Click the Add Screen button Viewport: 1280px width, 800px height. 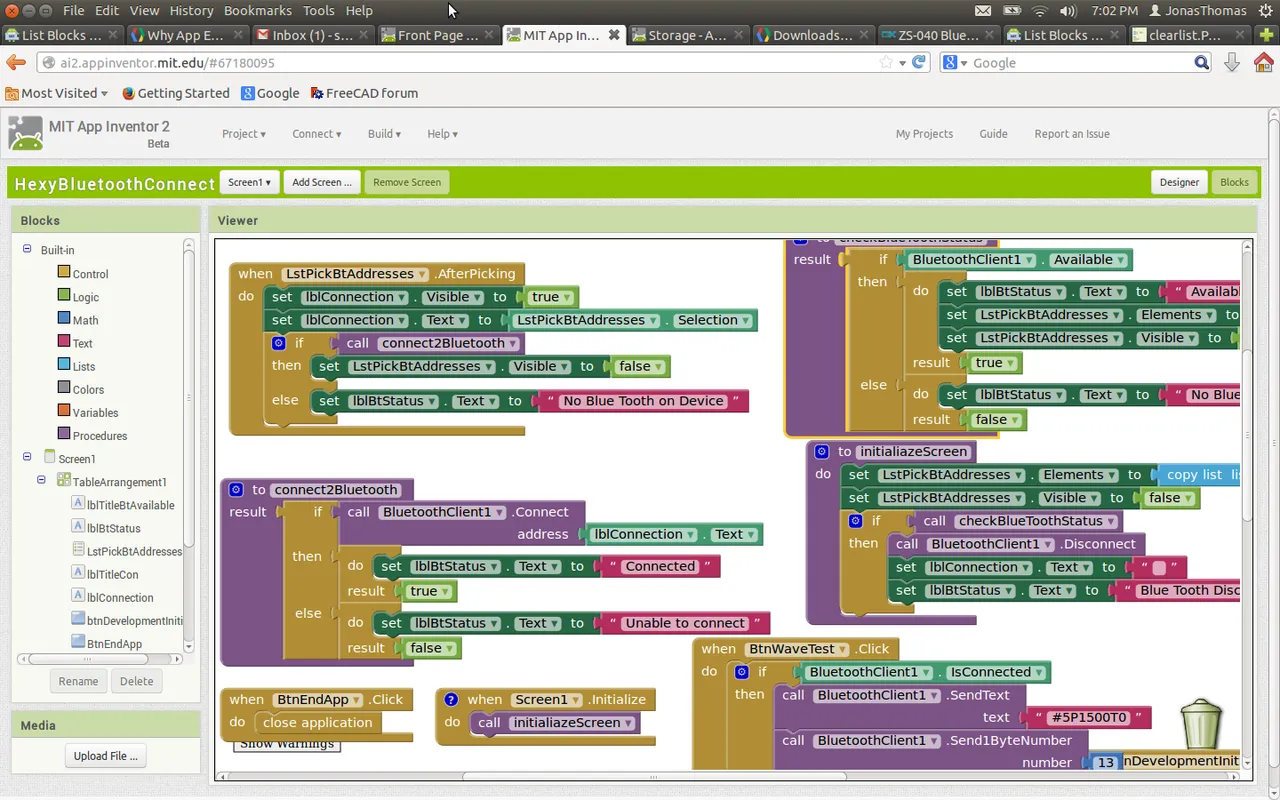coord(321,182)
